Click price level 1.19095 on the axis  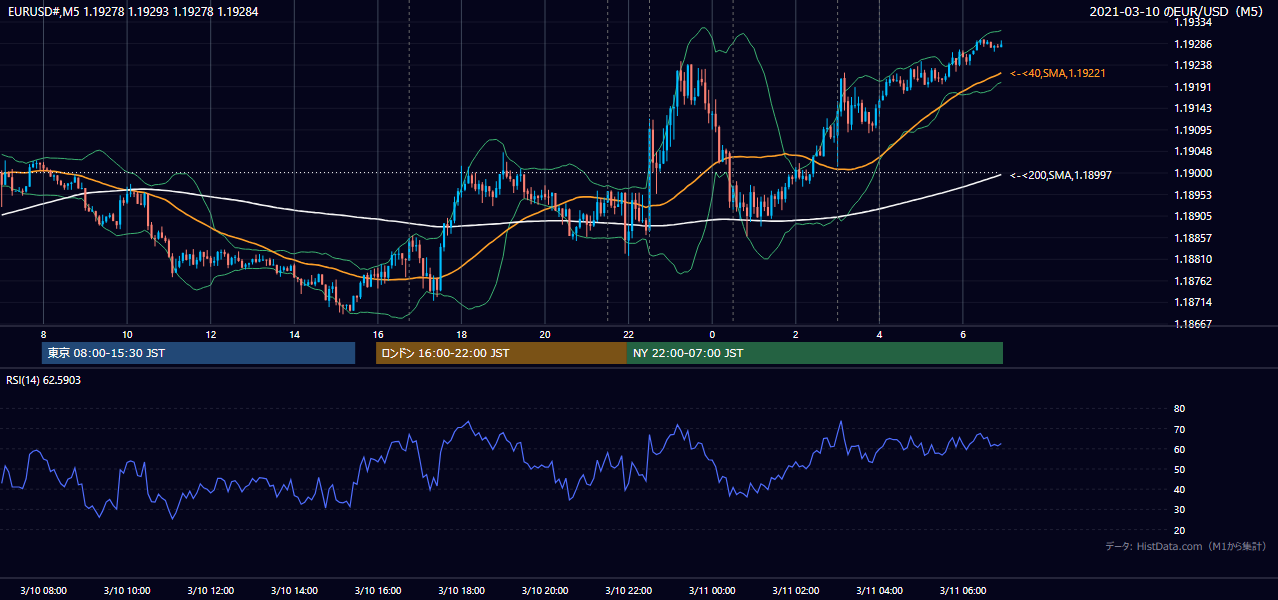tap(1192, 130)
